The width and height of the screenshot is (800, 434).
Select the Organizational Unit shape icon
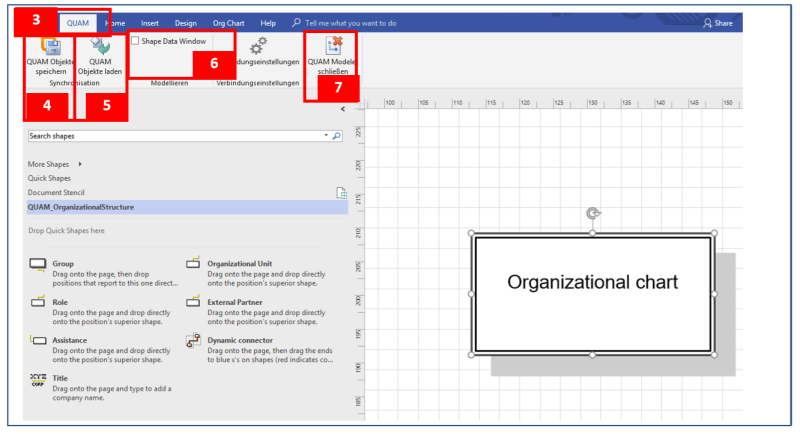click(x=194, y=265)
